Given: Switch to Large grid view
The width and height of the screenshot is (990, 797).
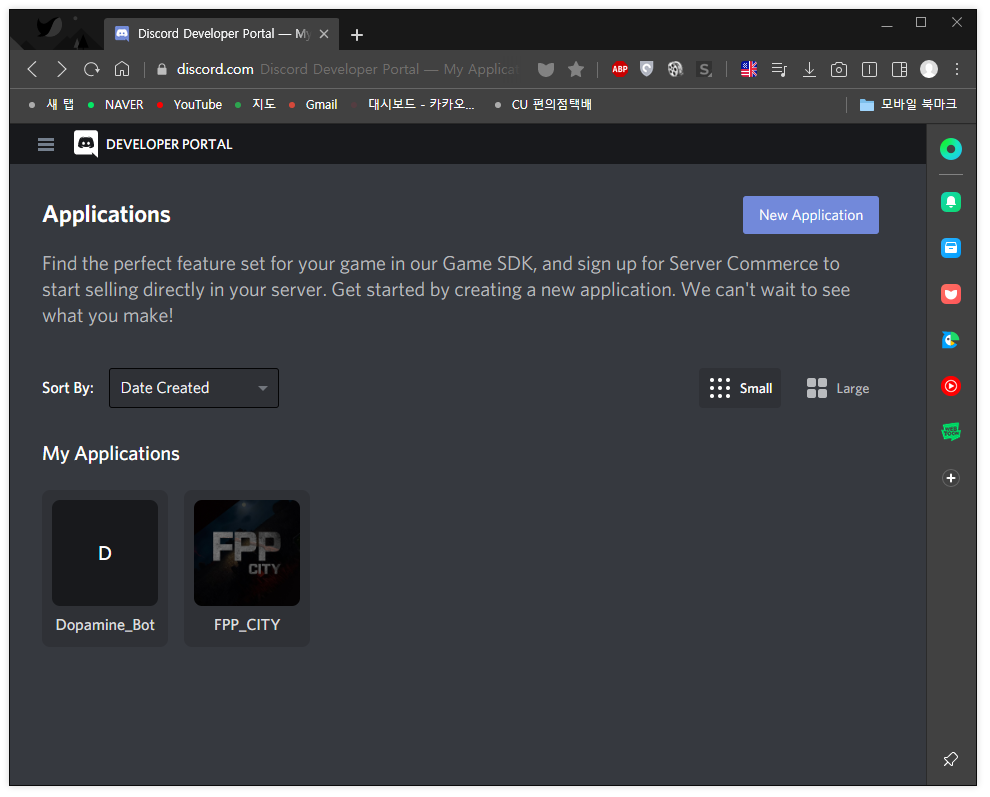Looking at the screenshot, I should (x=837, y=388).
